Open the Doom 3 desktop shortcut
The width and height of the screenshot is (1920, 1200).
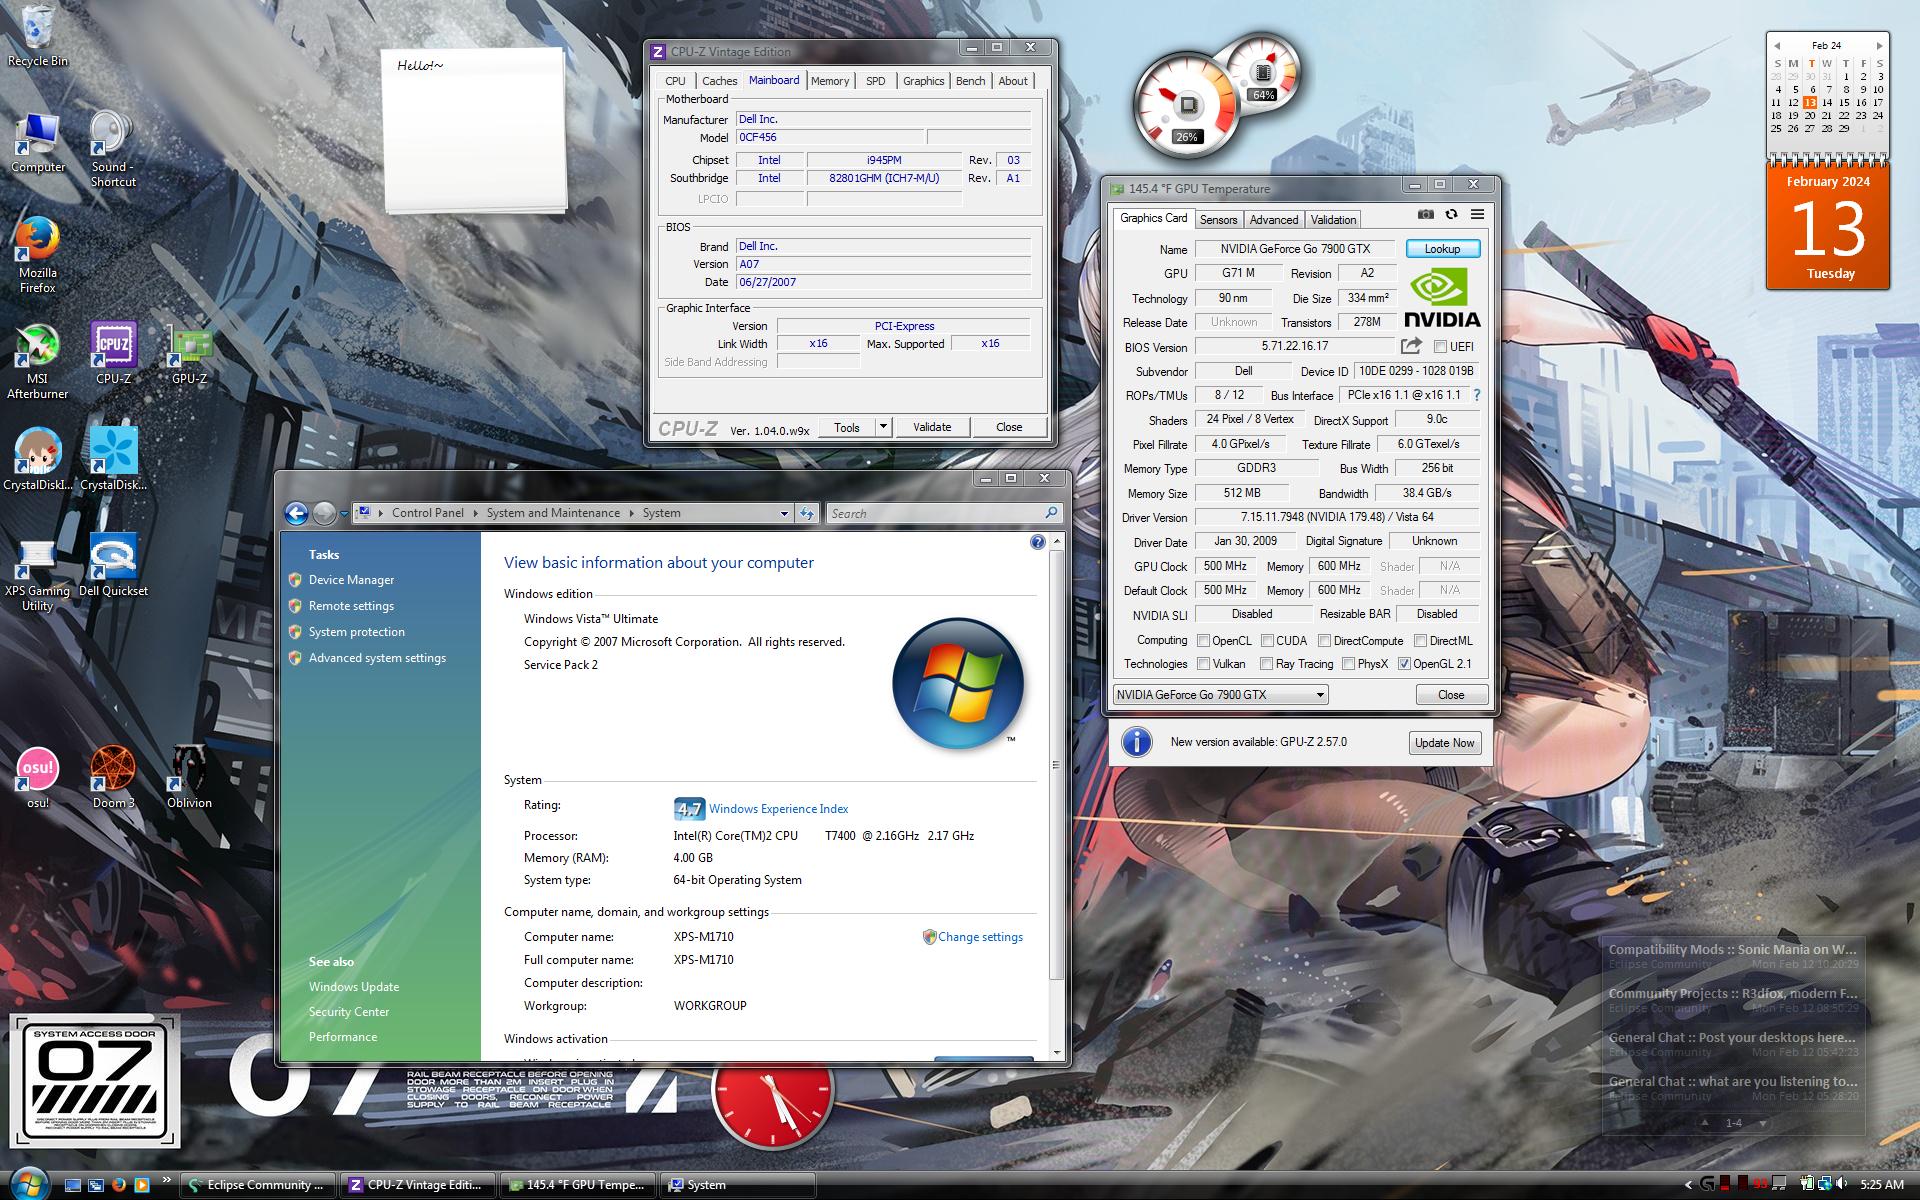113,769
